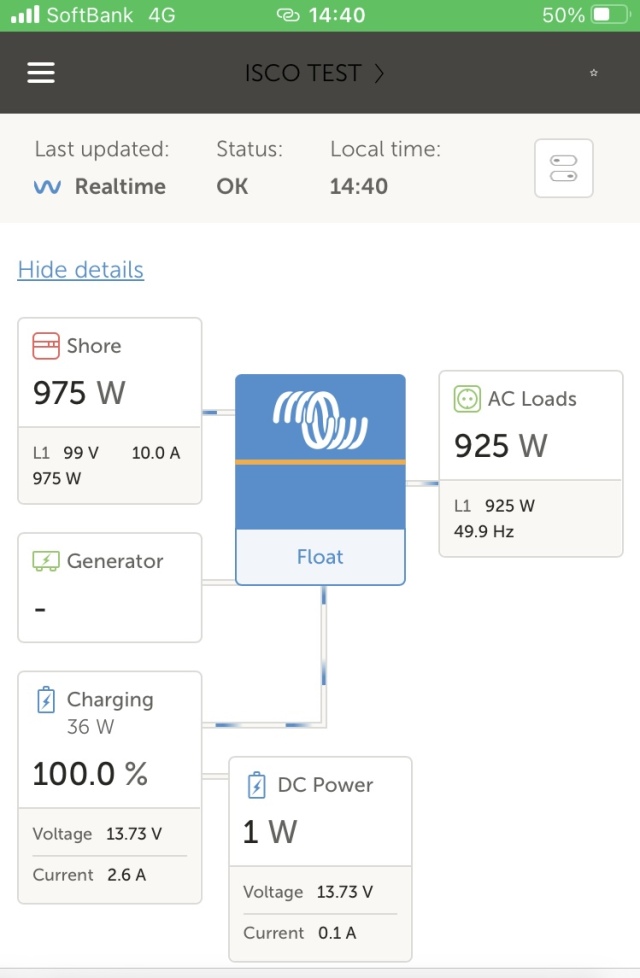Viewport: 640px width, 978px height.
Task: Select DC Power Current 0.1 A row
Action: (320, 933)
